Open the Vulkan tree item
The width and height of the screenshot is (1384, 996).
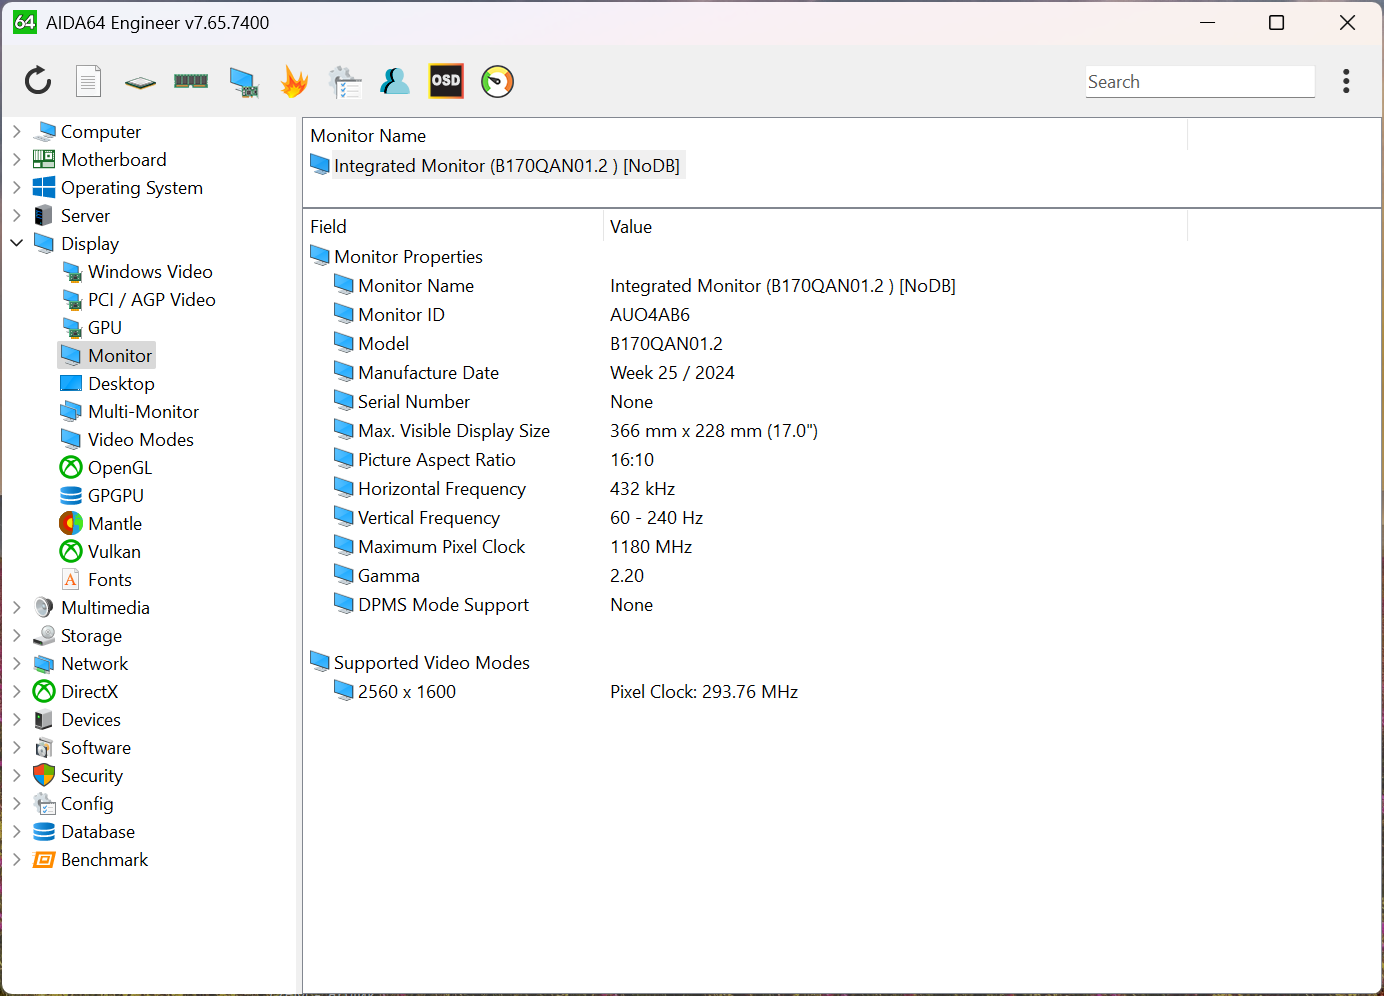coord(114,551)
